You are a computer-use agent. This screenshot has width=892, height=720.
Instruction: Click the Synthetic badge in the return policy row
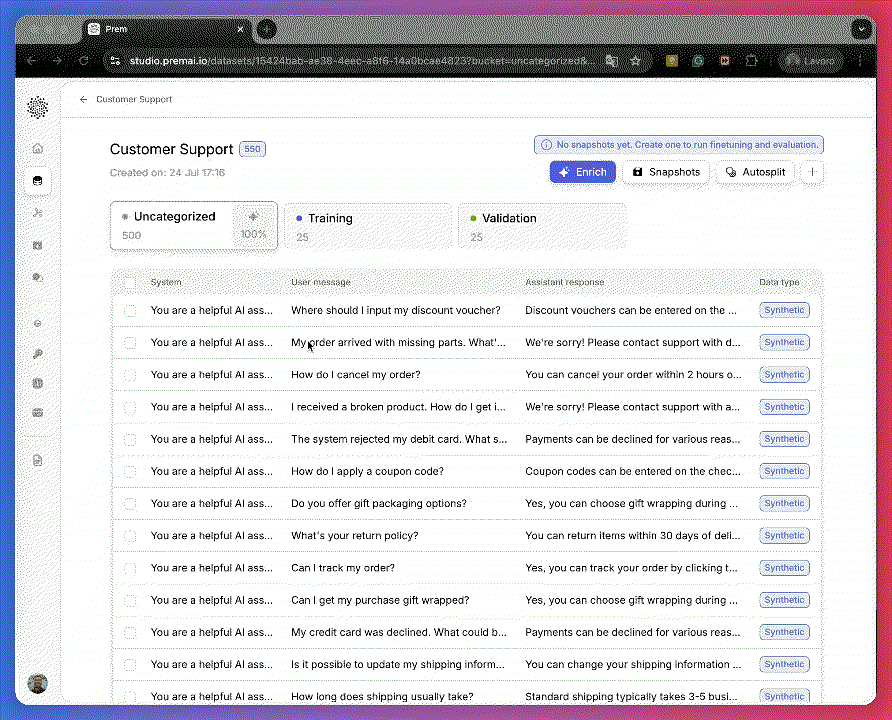[784, 536]
